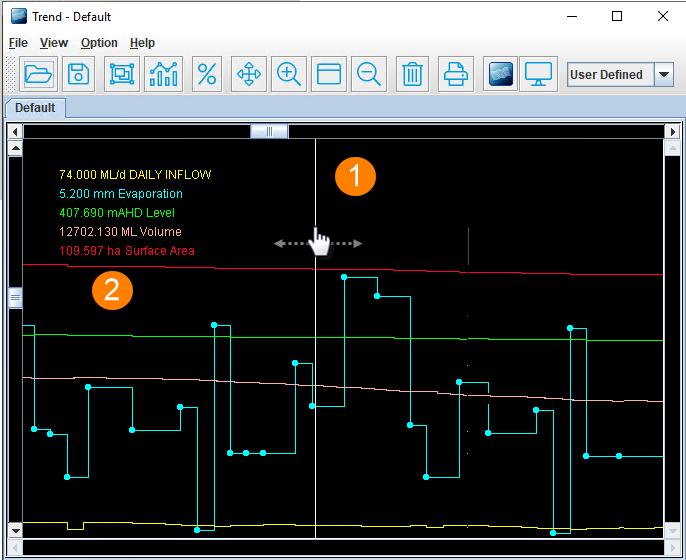The image size is (686, 560).
Task: Click the line chart icon in toolbar
Action: [x=163, y=74]
